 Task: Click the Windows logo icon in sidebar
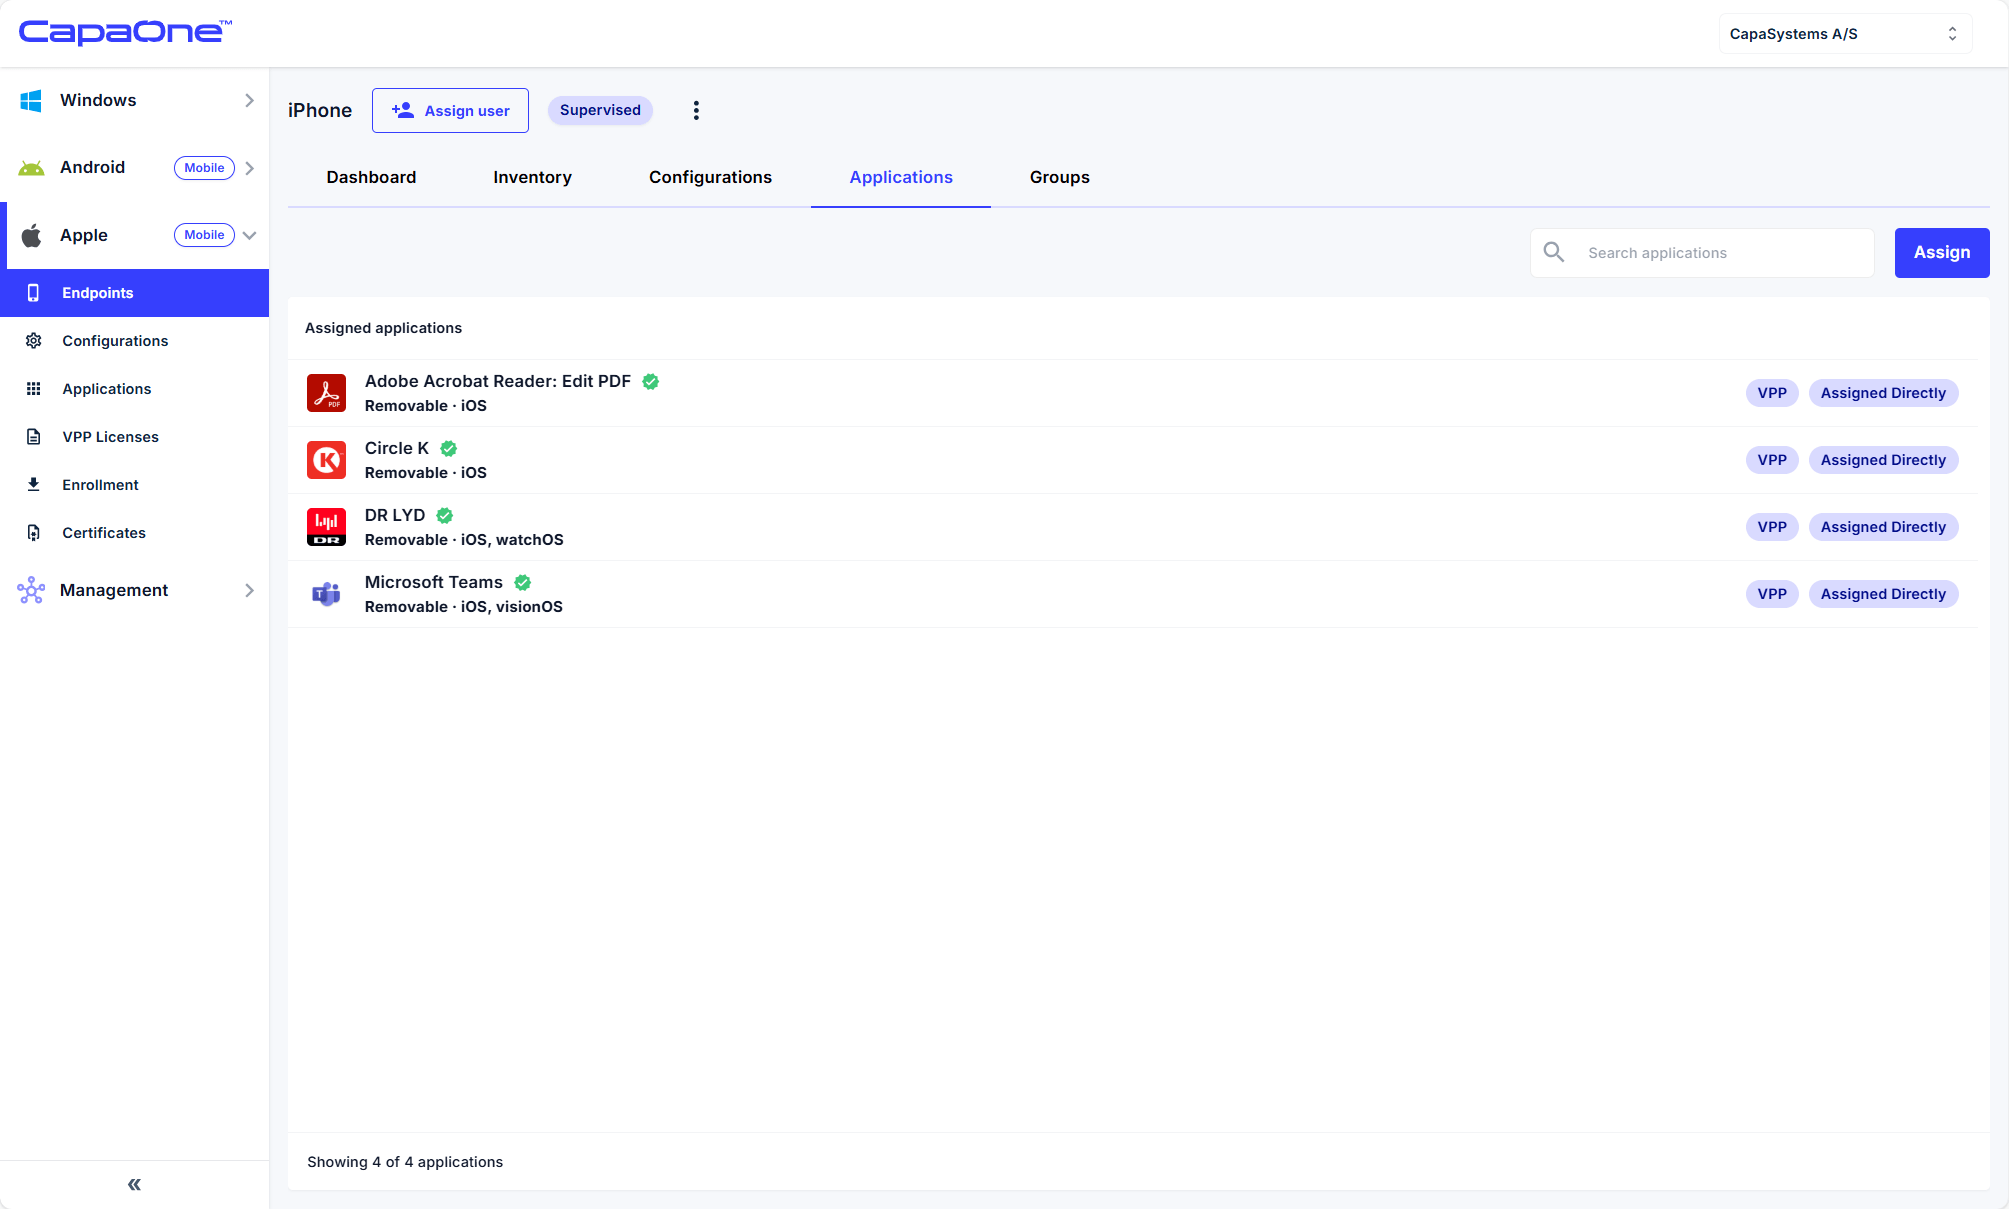tap(31, 100)
